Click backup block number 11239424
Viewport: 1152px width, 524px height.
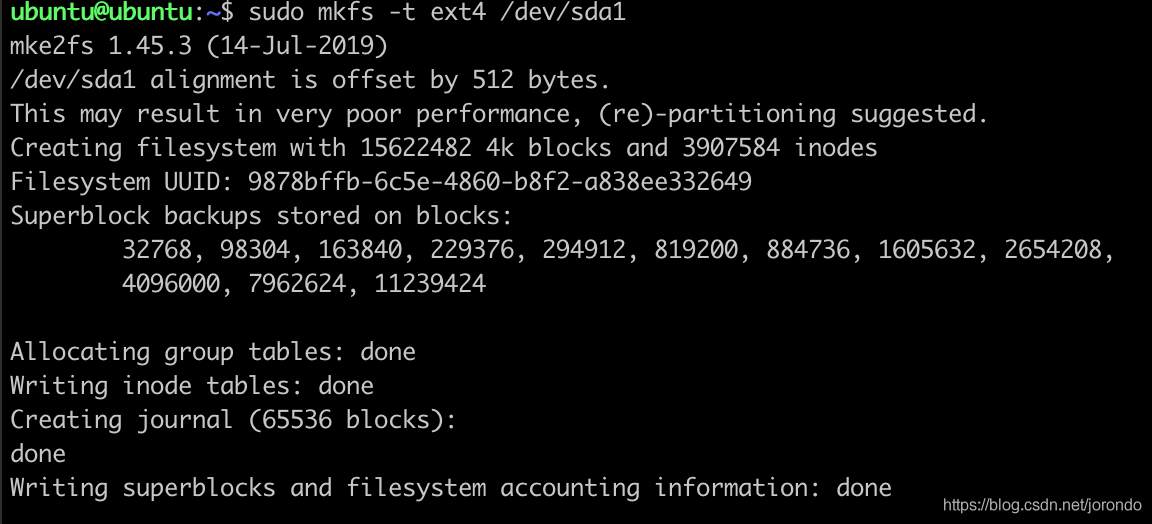point(430,284)
